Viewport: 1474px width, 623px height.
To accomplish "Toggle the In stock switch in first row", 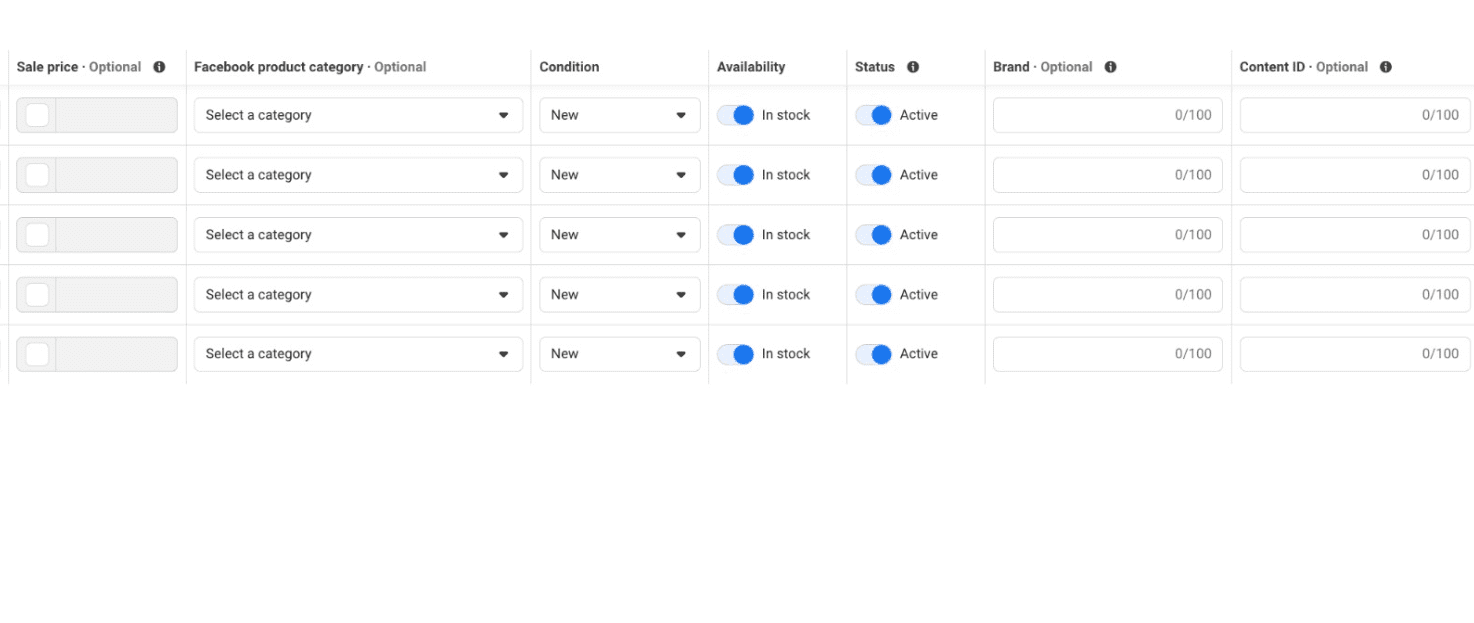I will click(x=735, y=115).
